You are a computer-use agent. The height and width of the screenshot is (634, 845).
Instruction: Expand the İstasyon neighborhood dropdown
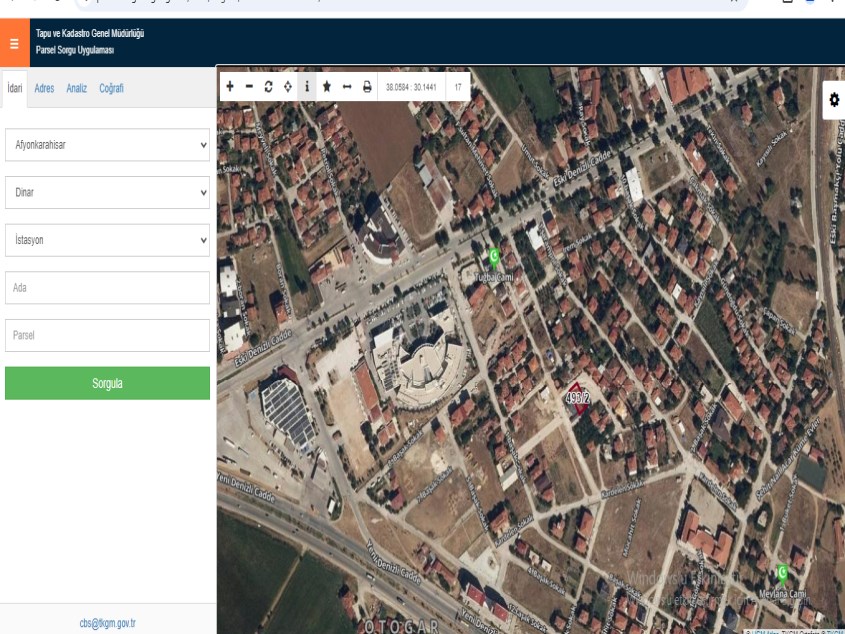click(x=107, y=240)
